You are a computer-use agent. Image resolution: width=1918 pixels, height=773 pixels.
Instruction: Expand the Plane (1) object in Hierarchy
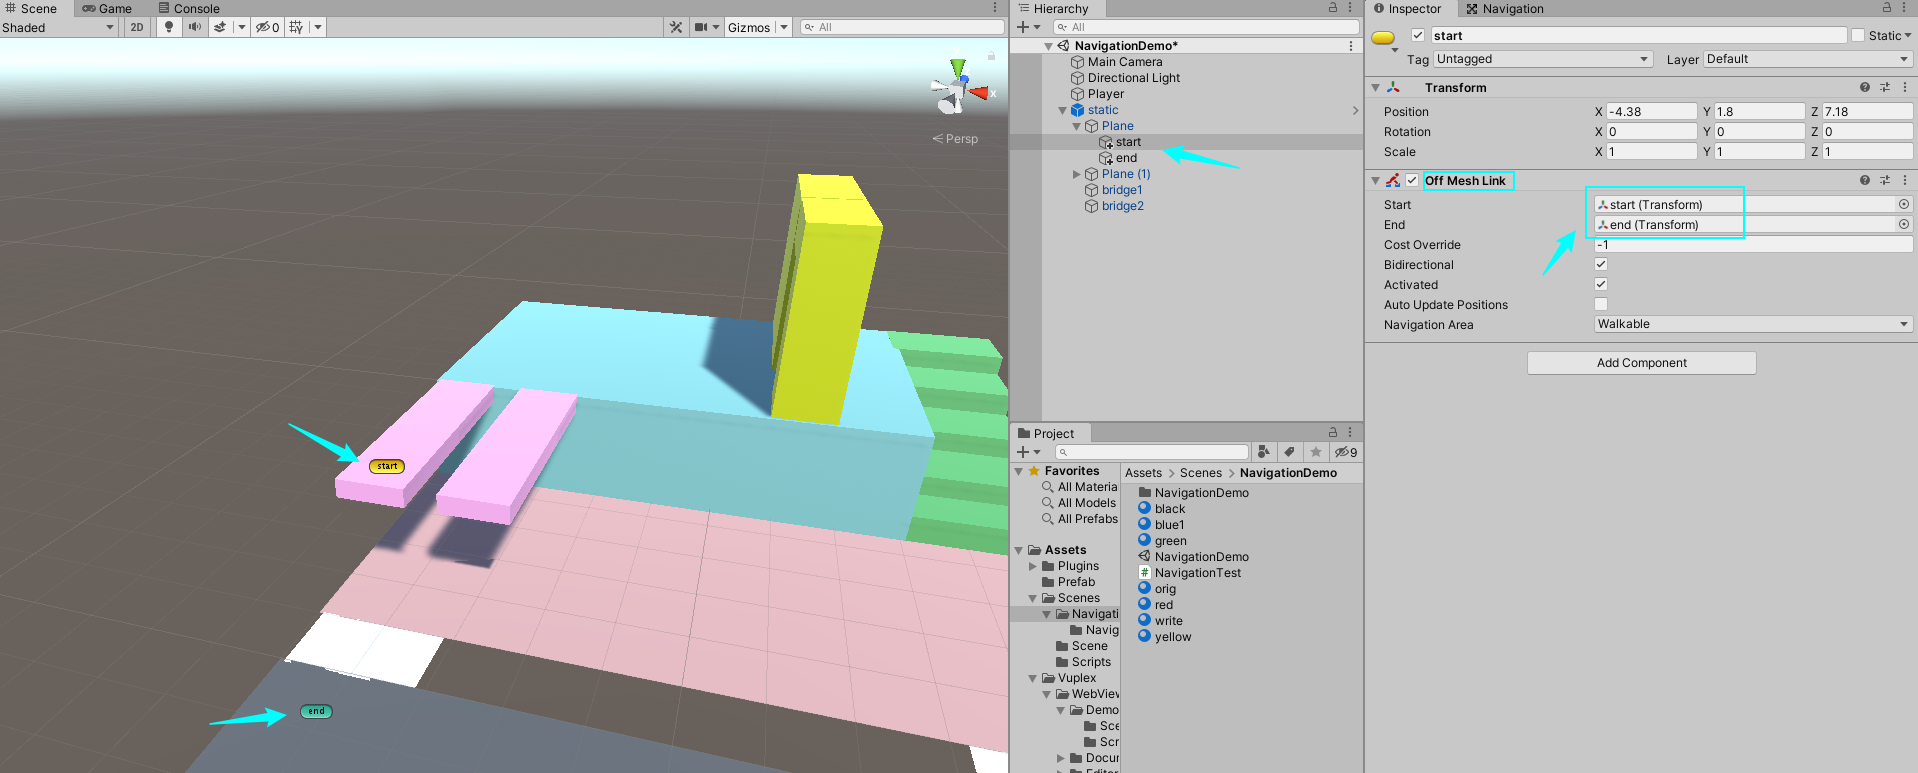pyautogui.click(x=1077, y=174)
